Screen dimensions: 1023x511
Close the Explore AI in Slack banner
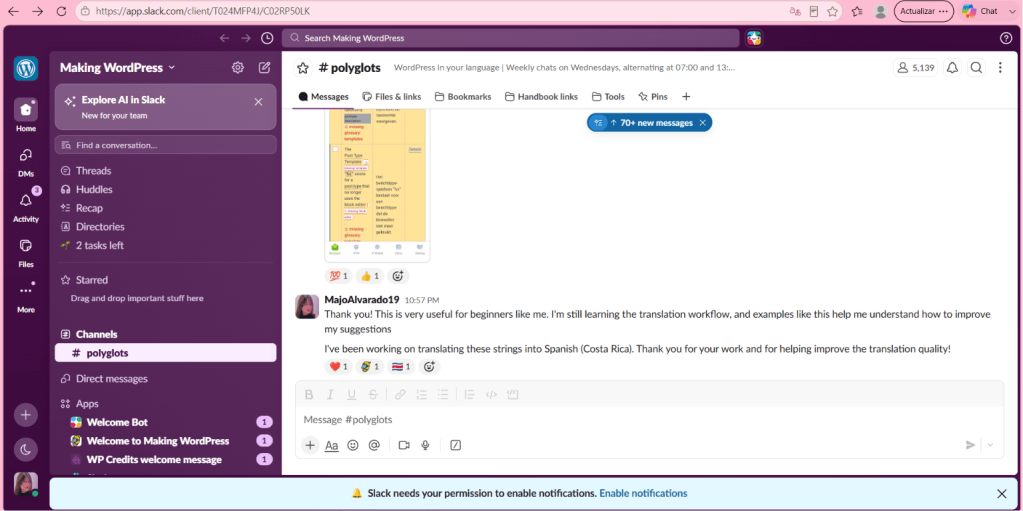coord(258,102)
